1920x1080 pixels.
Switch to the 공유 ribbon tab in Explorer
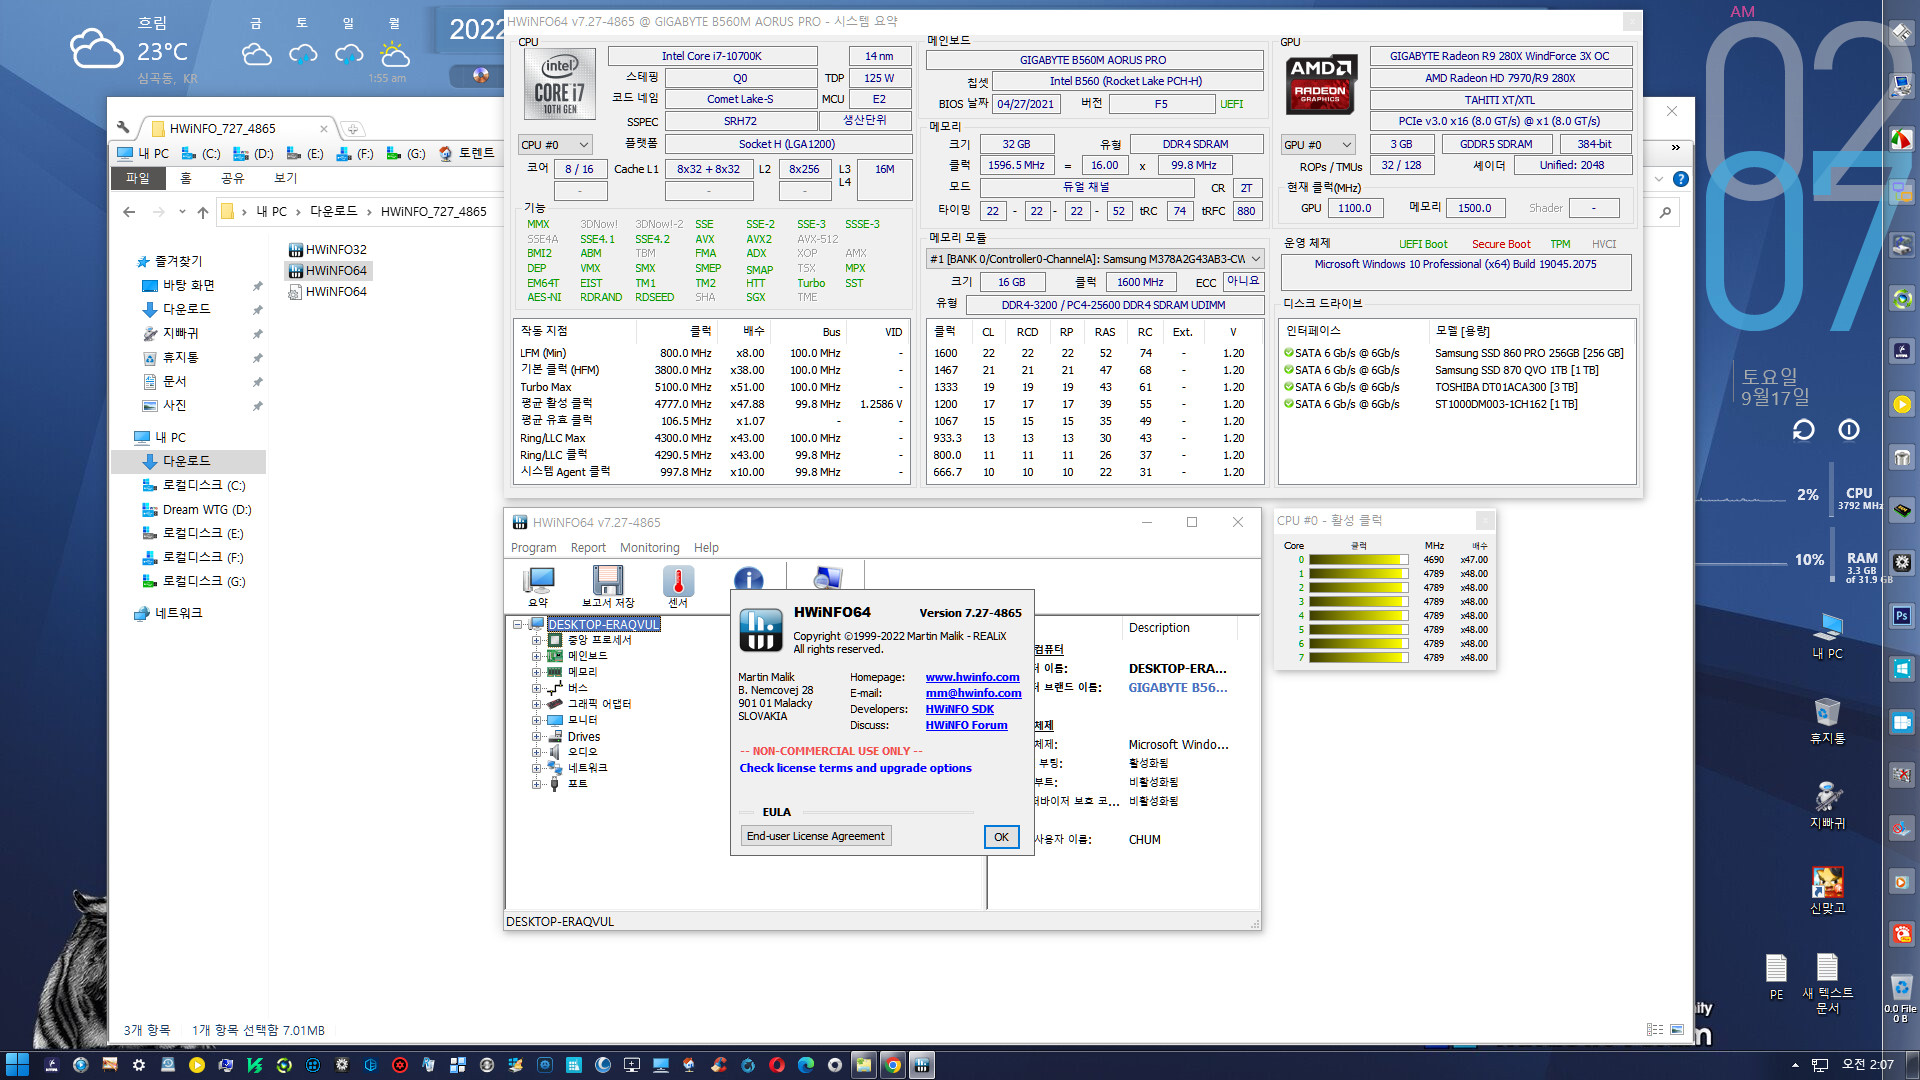click(x=232, y=178)
